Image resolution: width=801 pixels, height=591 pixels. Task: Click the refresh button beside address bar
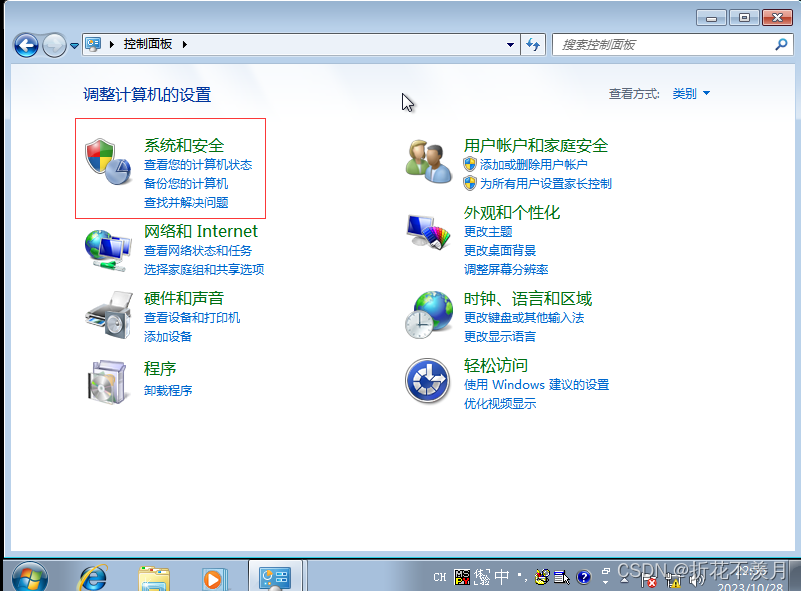(533, 44)
